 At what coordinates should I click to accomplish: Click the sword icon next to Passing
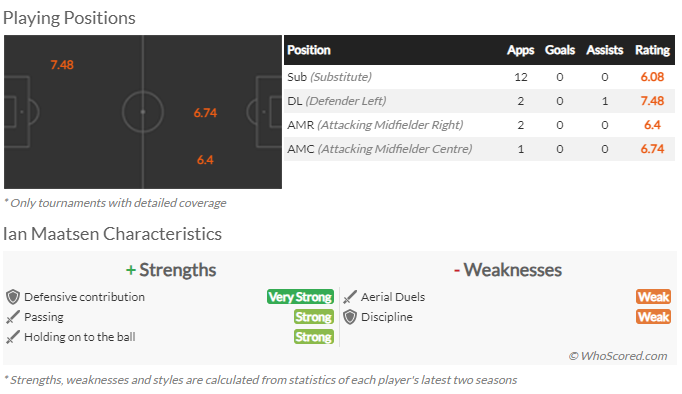click(x=13, y=317)
